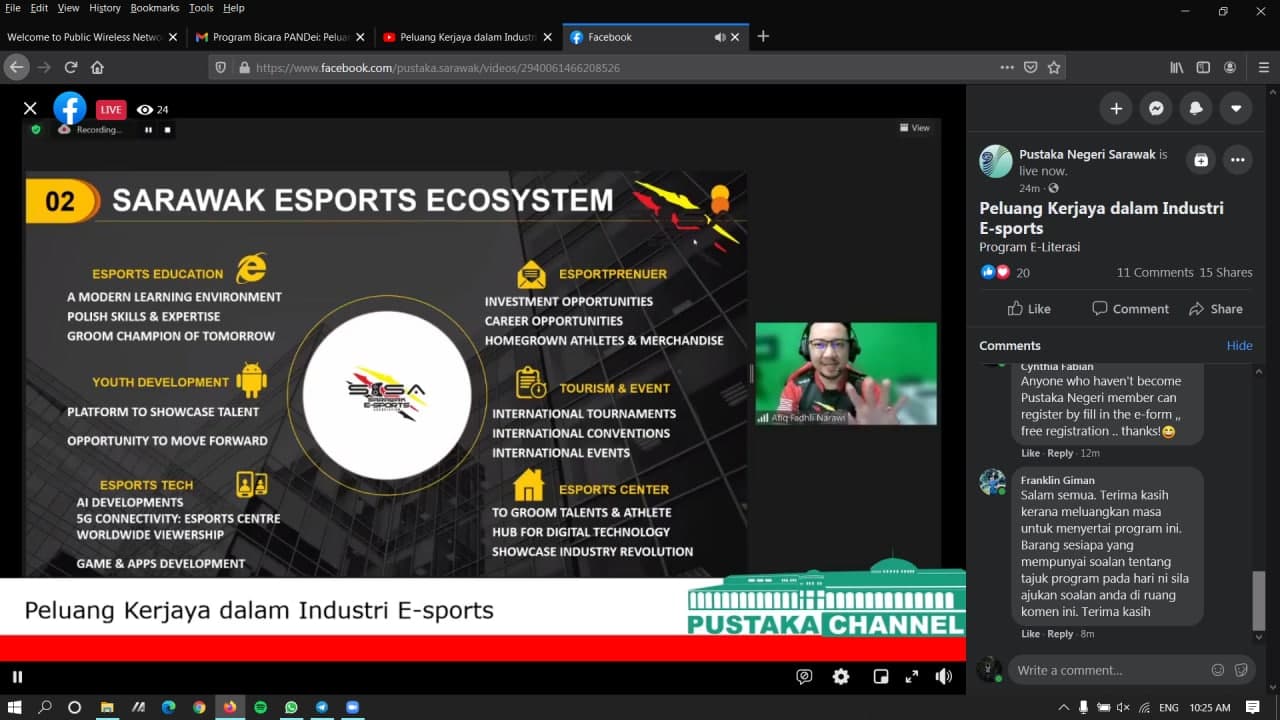Expand the Facebook account dropdown arrow

(x=1236, y=109)
